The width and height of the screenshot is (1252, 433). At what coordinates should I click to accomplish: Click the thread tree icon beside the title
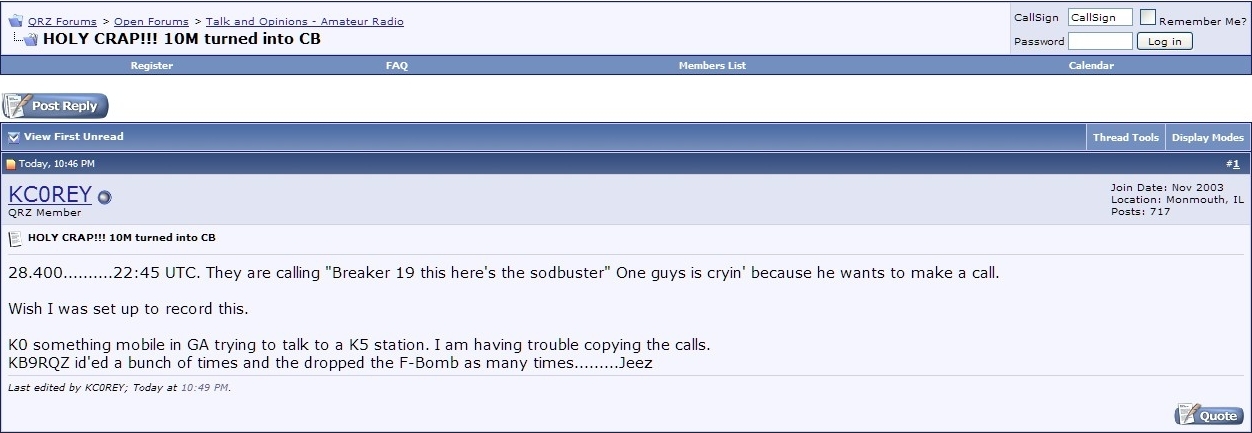[x=26, y=40]
